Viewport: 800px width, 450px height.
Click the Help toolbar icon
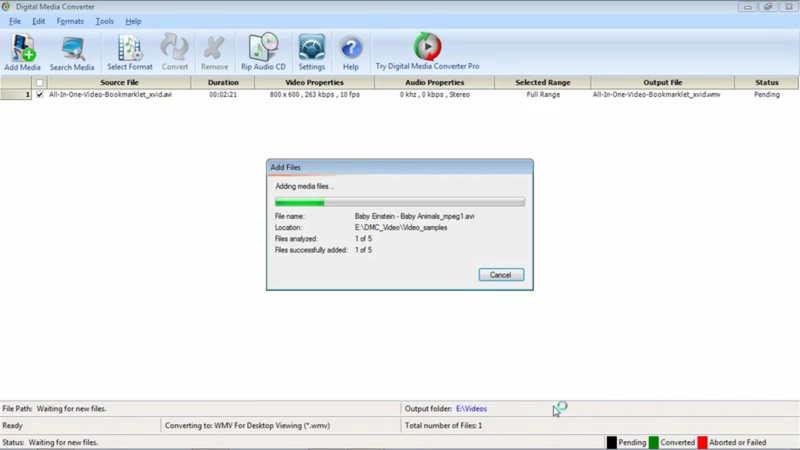click(351, 52)
